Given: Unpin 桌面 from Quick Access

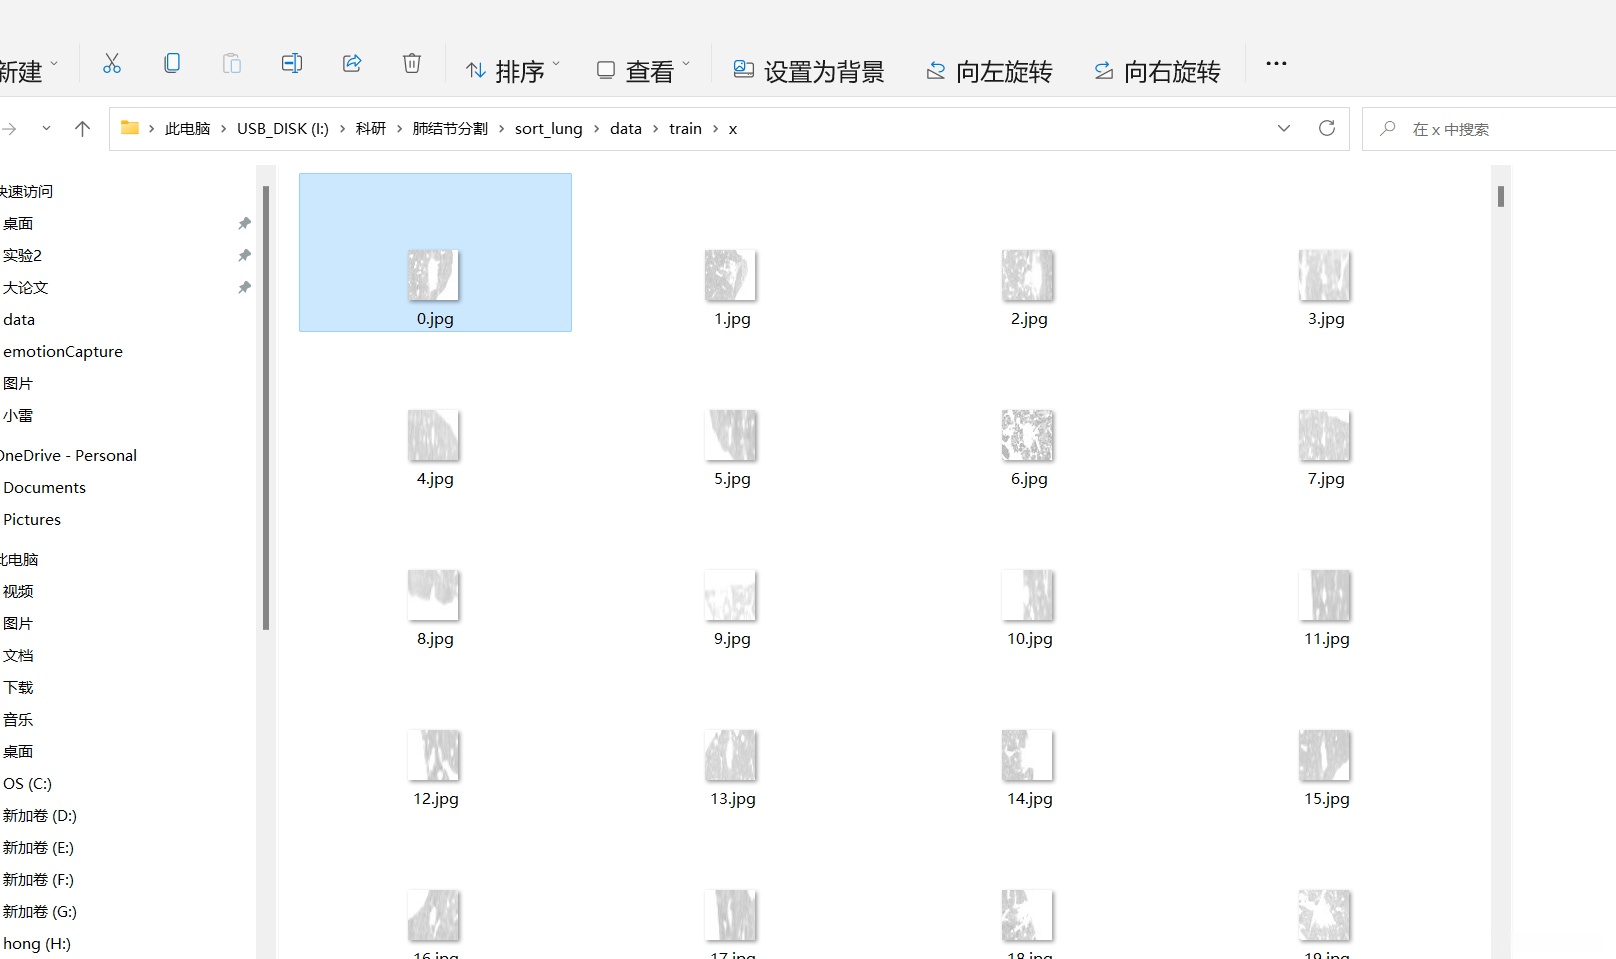Looking at the screenshot, I should click(244, 223).
